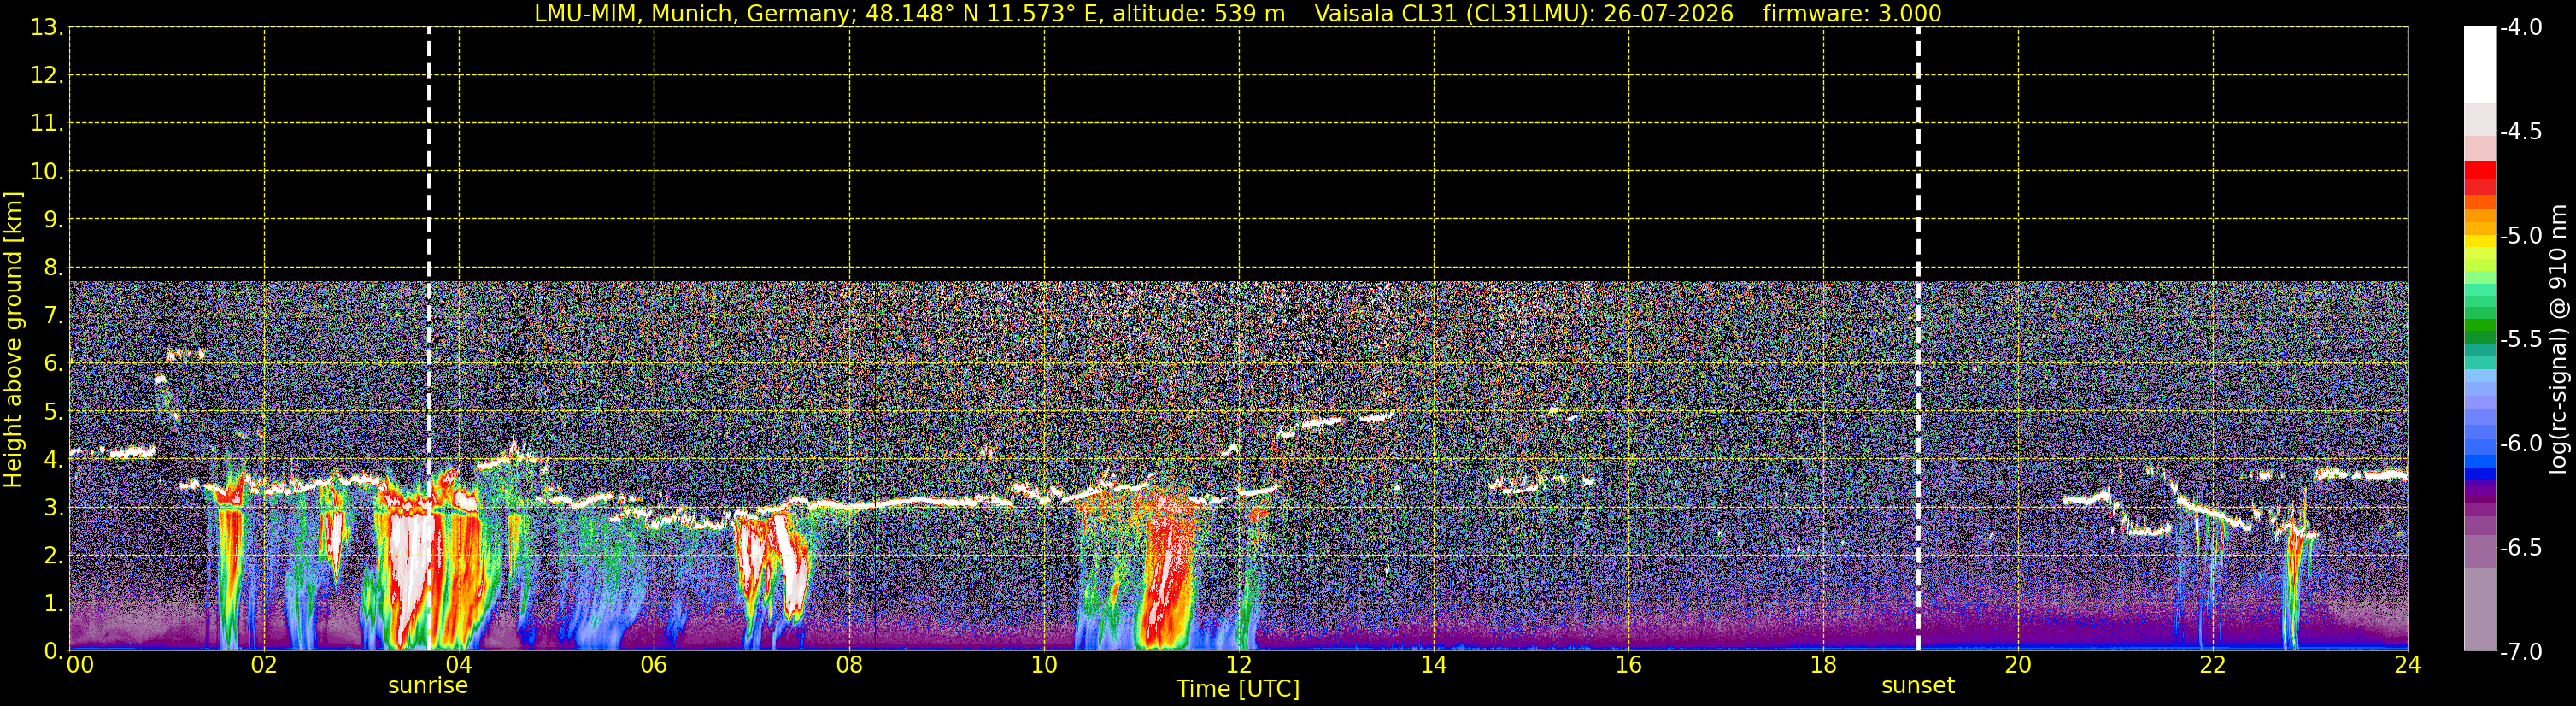This screenshot has height=706, width=2576.
Task: Click the '02' time axis tick label
Action: click(264, 665)
